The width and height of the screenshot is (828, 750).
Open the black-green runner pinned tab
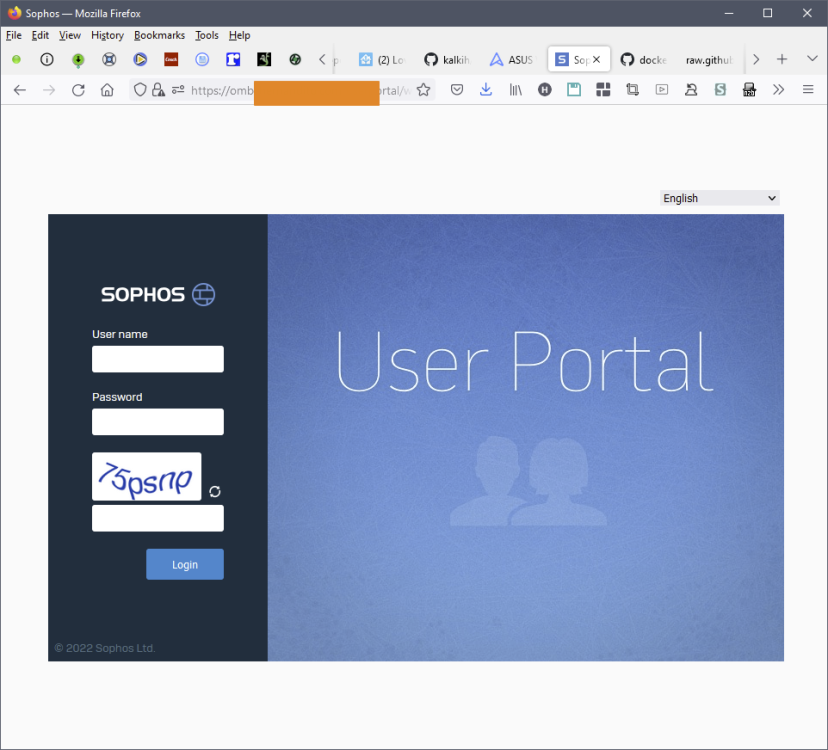point(264,60)
